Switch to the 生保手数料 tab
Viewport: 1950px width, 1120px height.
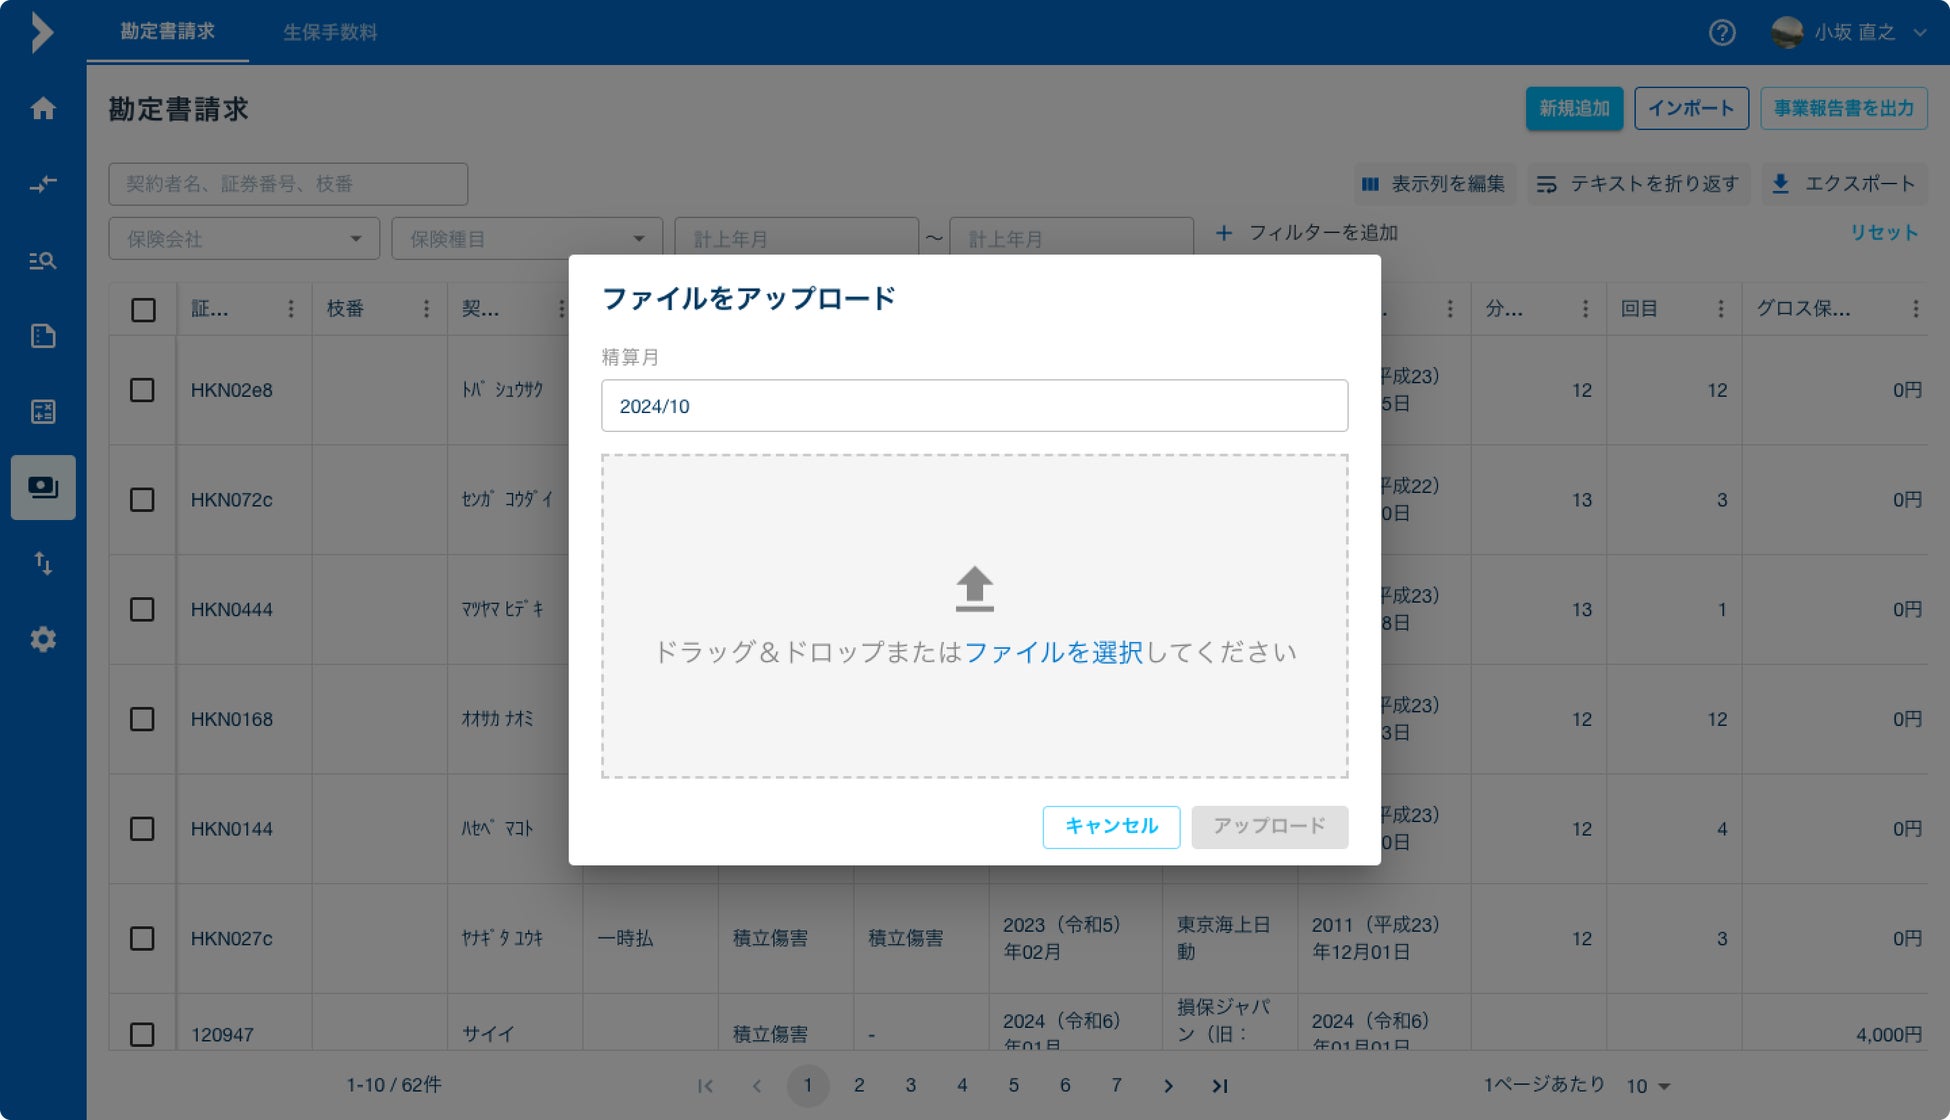(x=330, y=32)
